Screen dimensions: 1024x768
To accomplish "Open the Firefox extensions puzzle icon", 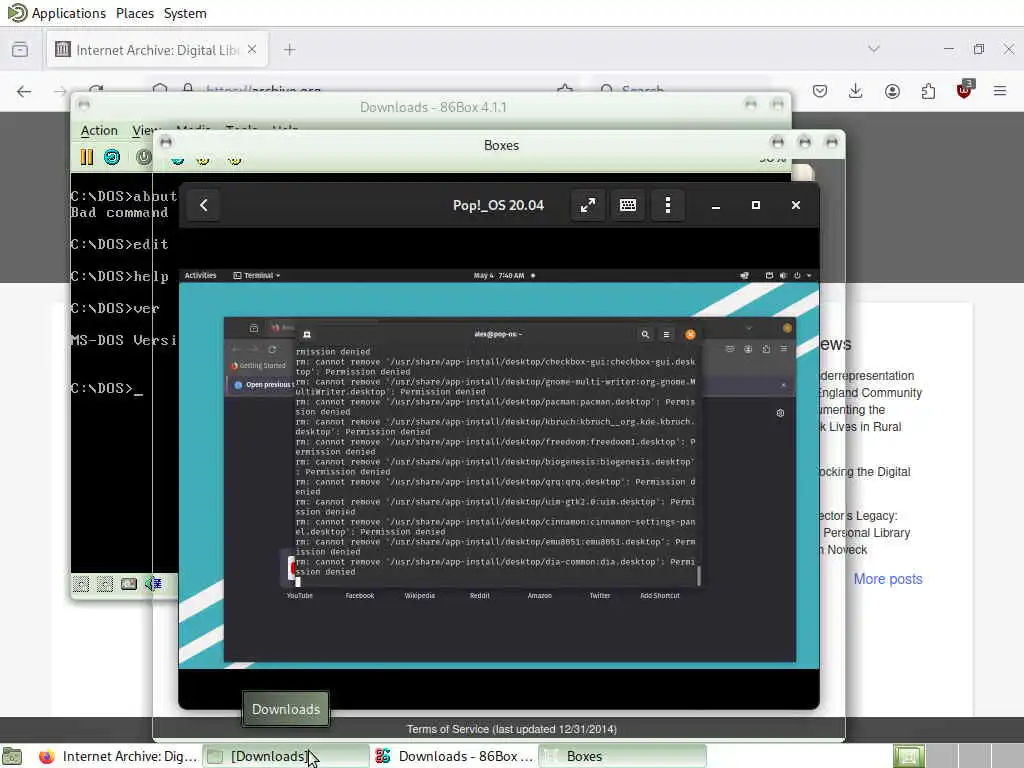I will [x=928, y=91].
